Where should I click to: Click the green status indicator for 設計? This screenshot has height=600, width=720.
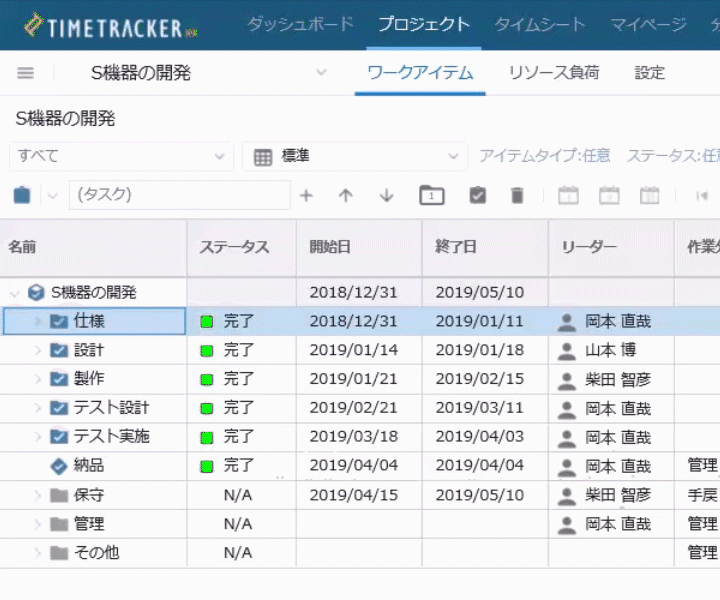[207, 351]
